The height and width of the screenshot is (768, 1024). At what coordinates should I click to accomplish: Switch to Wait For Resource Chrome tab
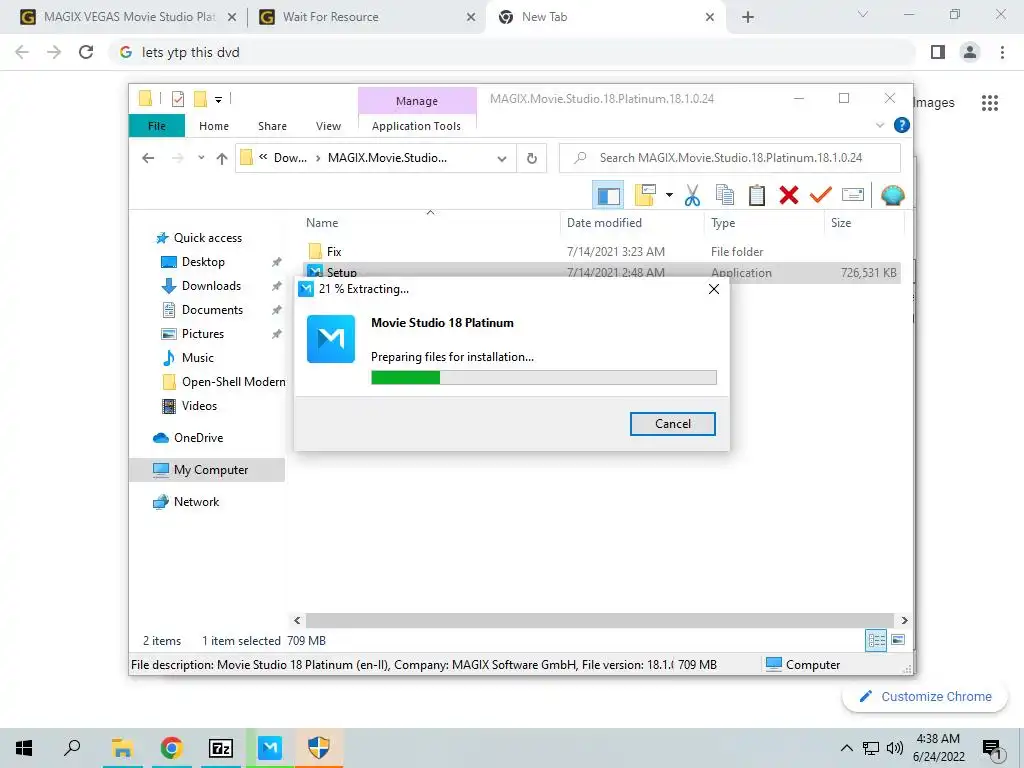point(366,17)
